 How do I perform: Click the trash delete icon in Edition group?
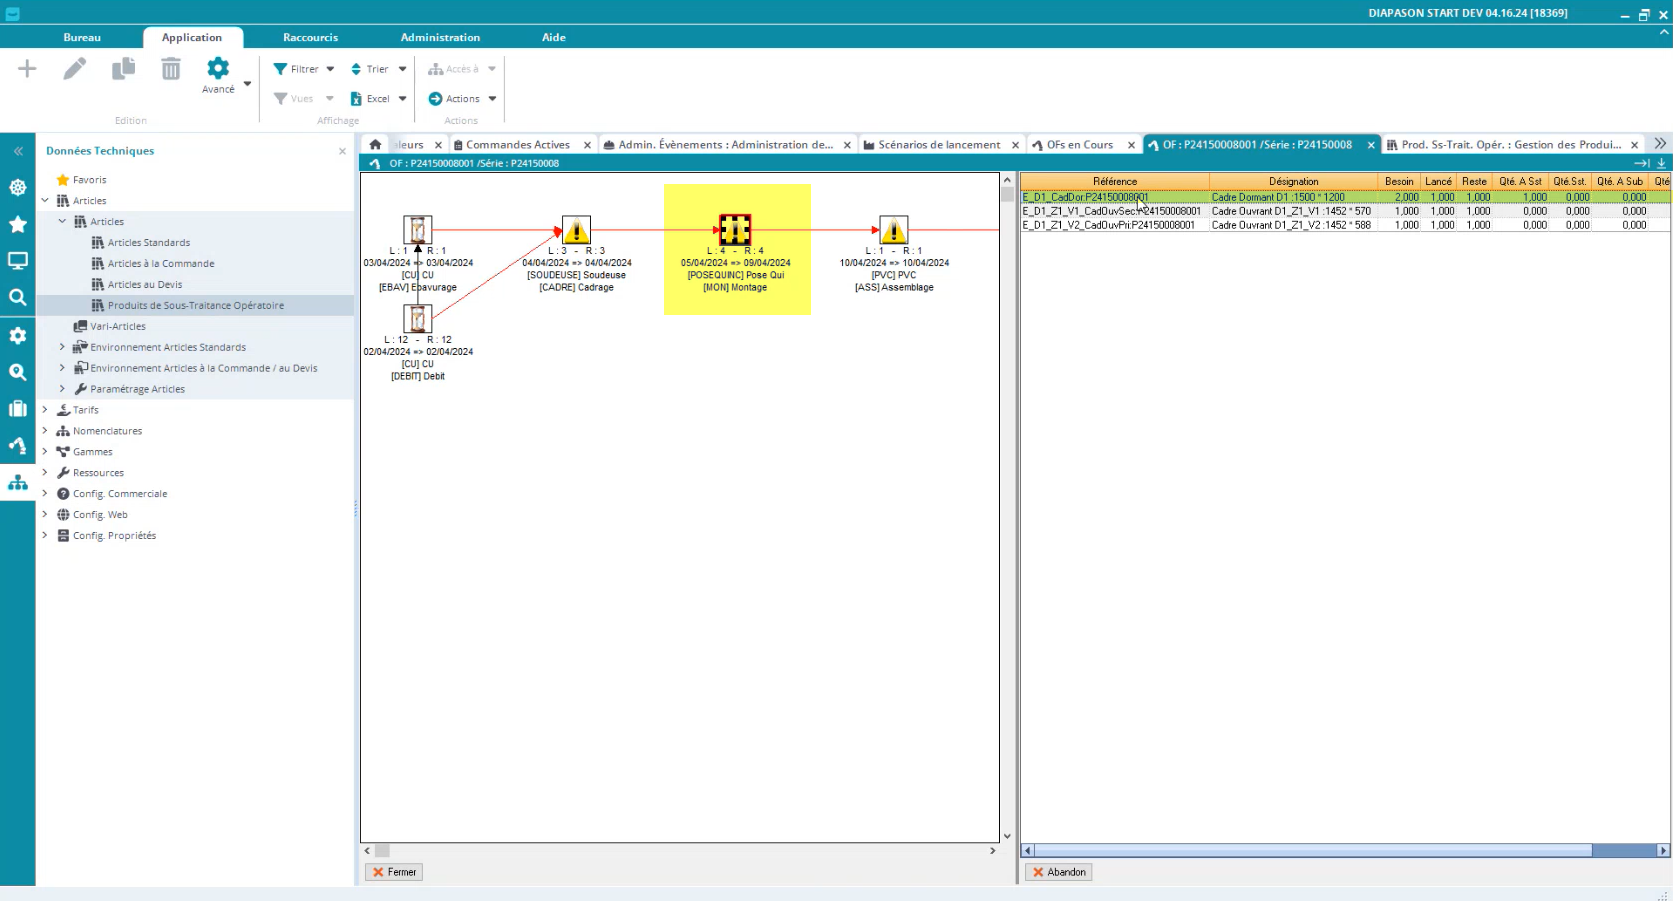point(171,69)
